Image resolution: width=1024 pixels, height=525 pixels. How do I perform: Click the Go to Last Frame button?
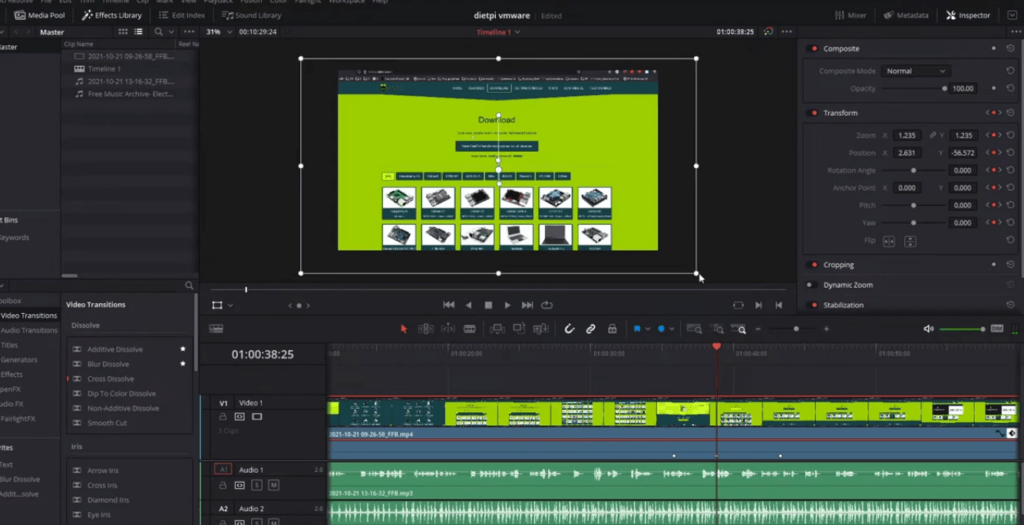(x=527, y=305)
